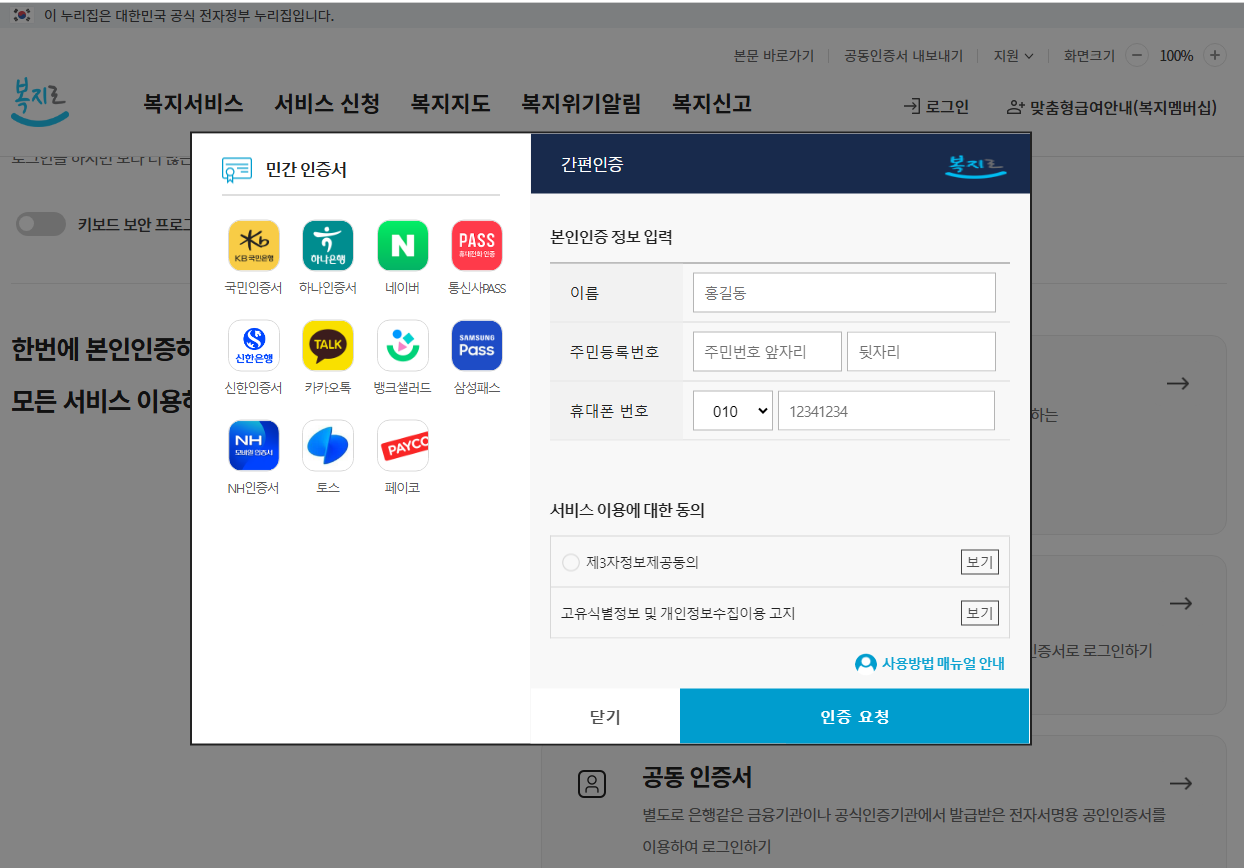Click the 복지로 site logo in the page header
1244x868 pixels.
pyautogui.click(x=40, y=103)
